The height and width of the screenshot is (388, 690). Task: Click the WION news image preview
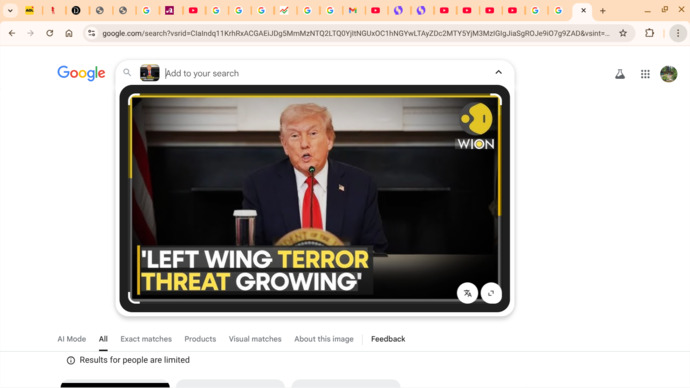click(315, 198)
